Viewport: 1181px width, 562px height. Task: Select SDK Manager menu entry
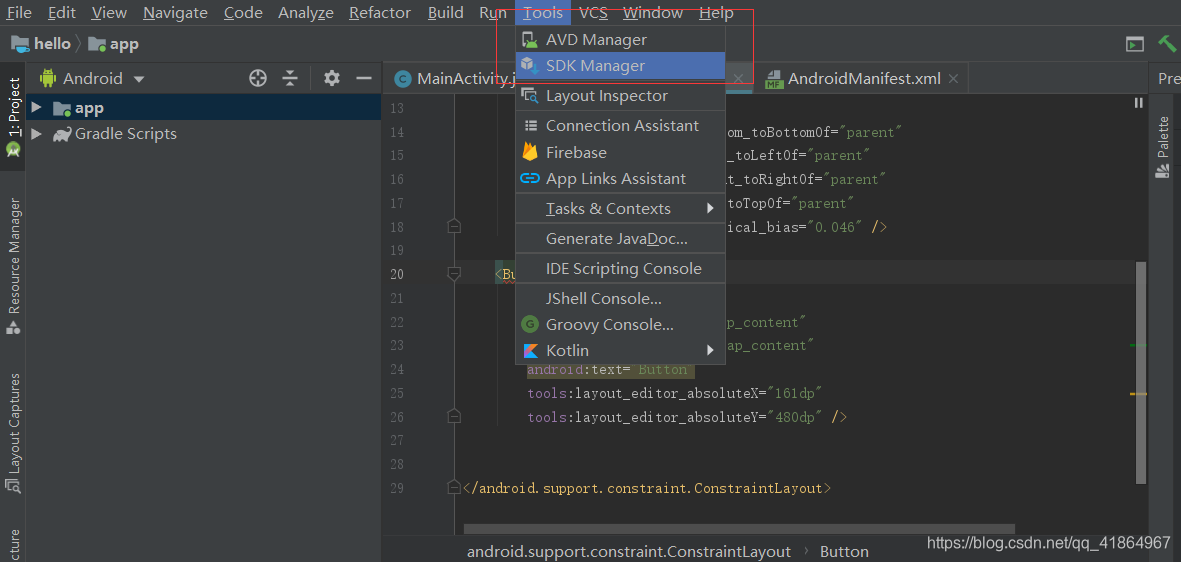[620, 66]
